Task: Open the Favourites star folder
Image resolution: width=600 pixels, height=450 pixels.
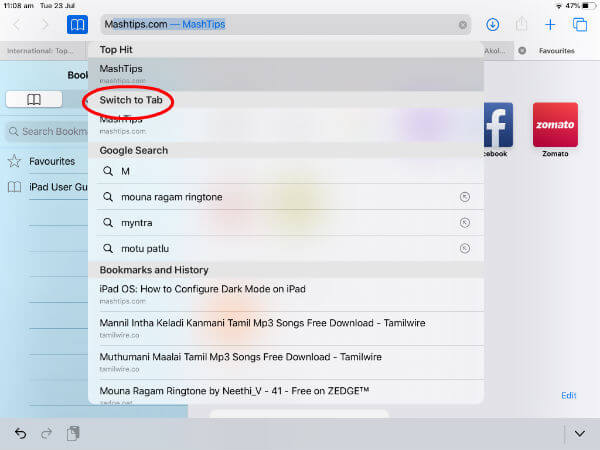Action: 44,161
